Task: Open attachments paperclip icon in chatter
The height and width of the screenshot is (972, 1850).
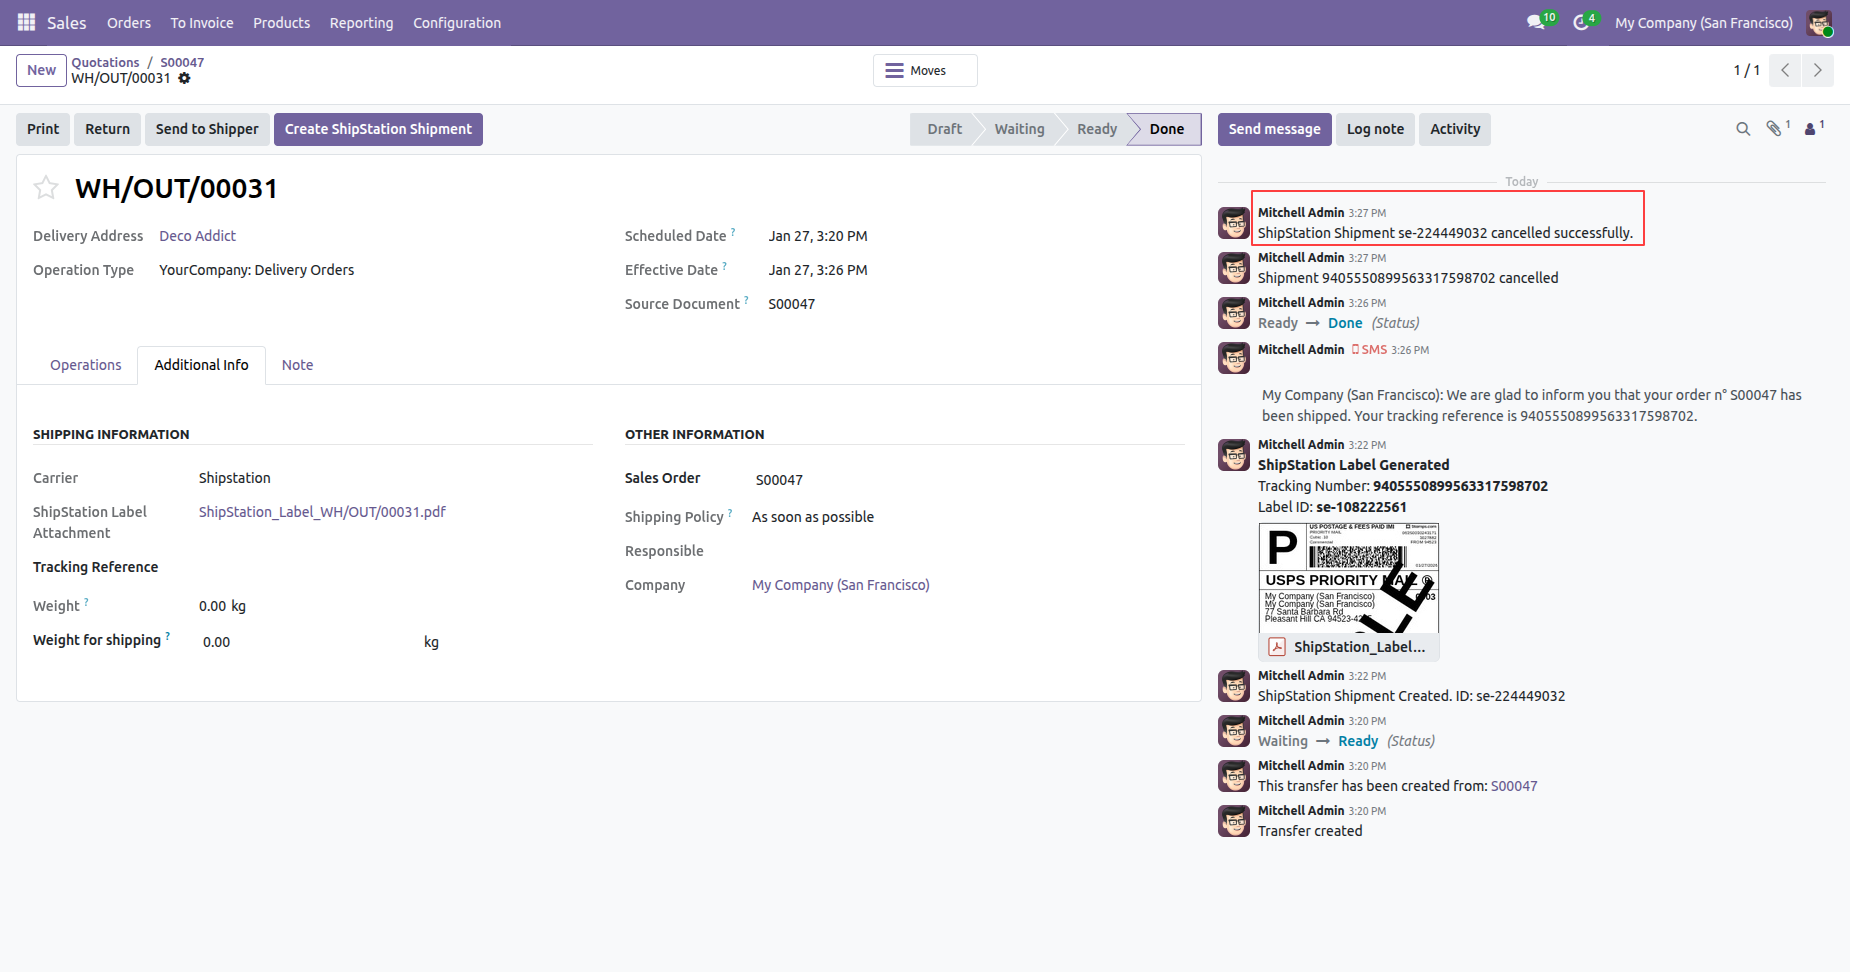Action: 1774,129
